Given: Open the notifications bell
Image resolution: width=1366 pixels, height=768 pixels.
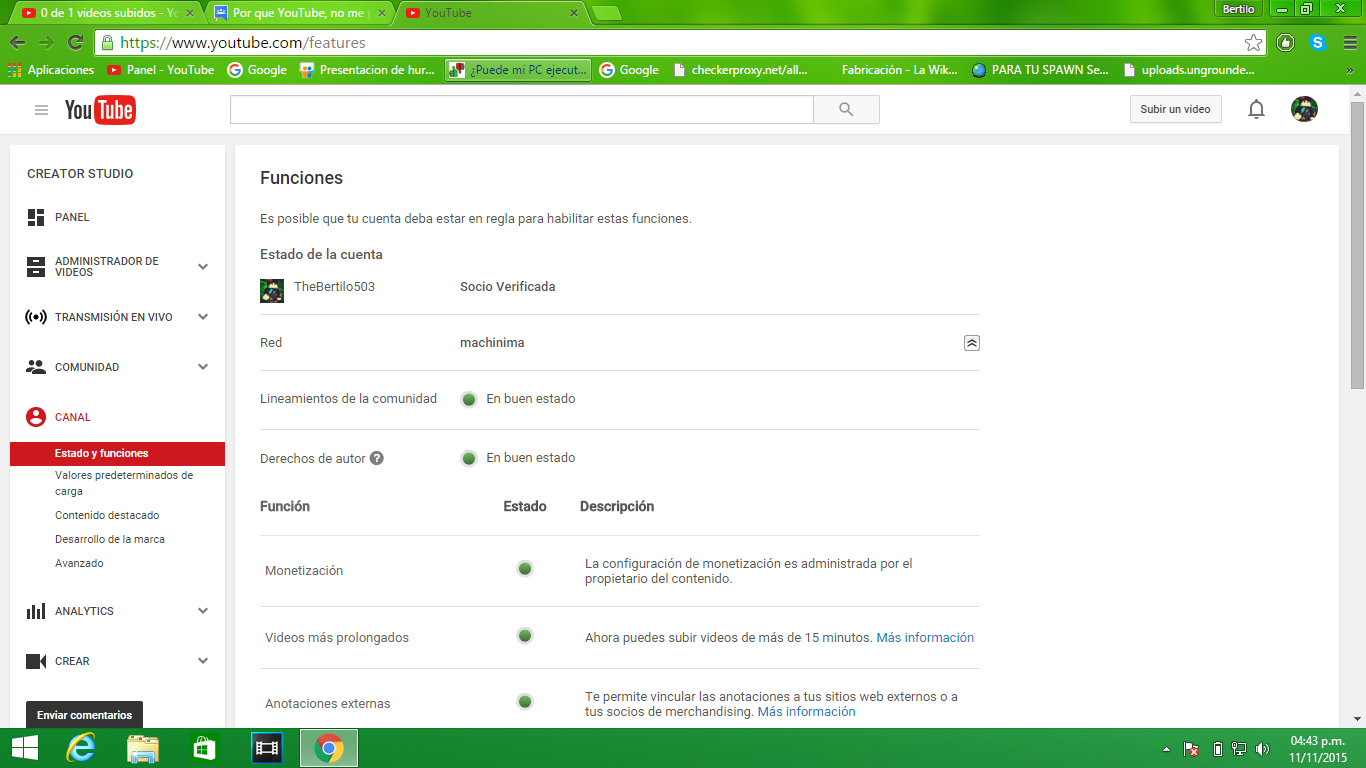Looking at the screenshot, I should [x=1257, y=110].
